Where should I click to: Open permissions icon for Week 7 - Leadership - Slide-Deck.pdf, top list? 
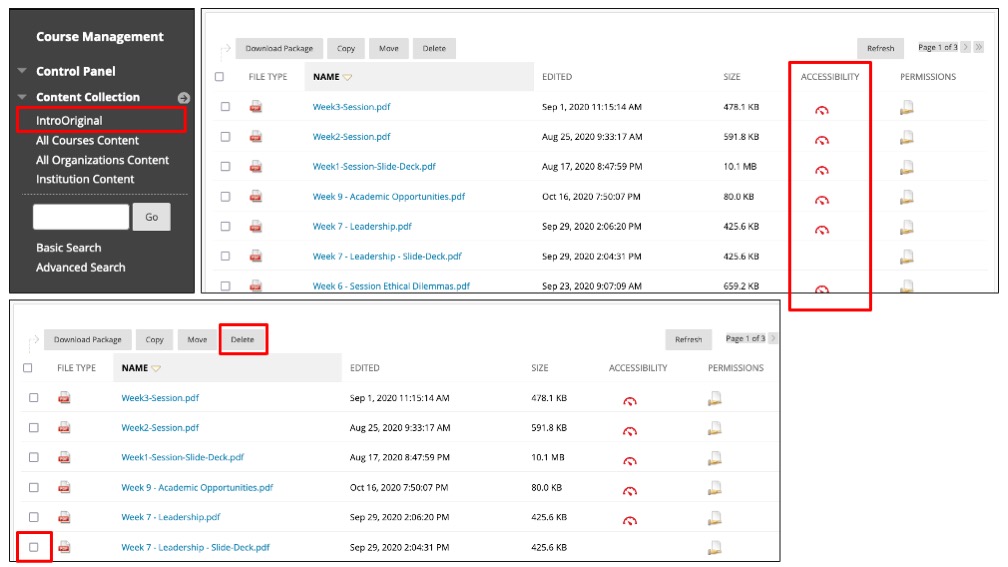907,256
